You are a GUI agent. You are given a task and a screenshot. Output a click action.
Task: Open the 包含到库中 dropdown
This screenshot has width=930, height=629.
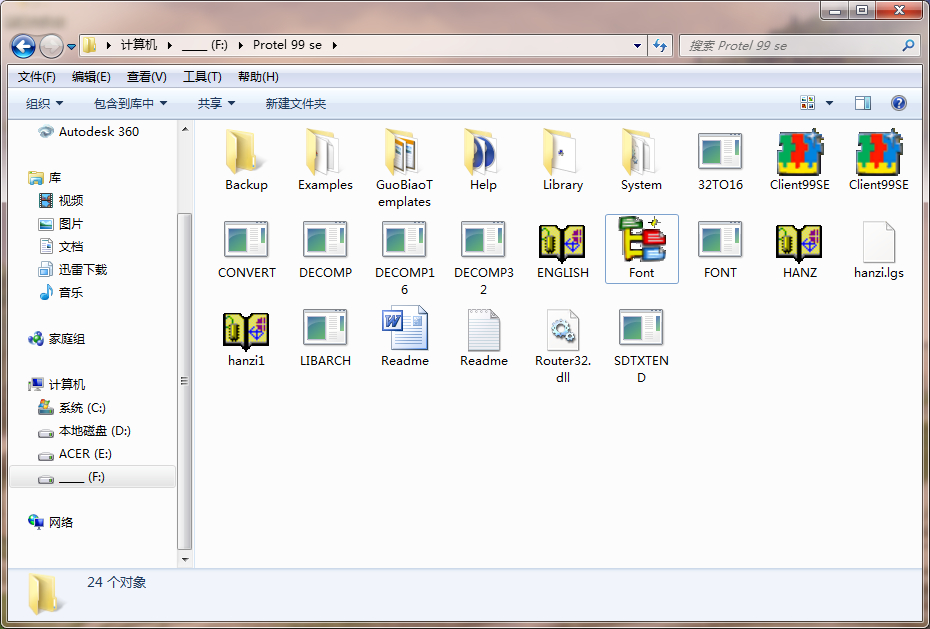pyautogui.click(x=130, y=104)
